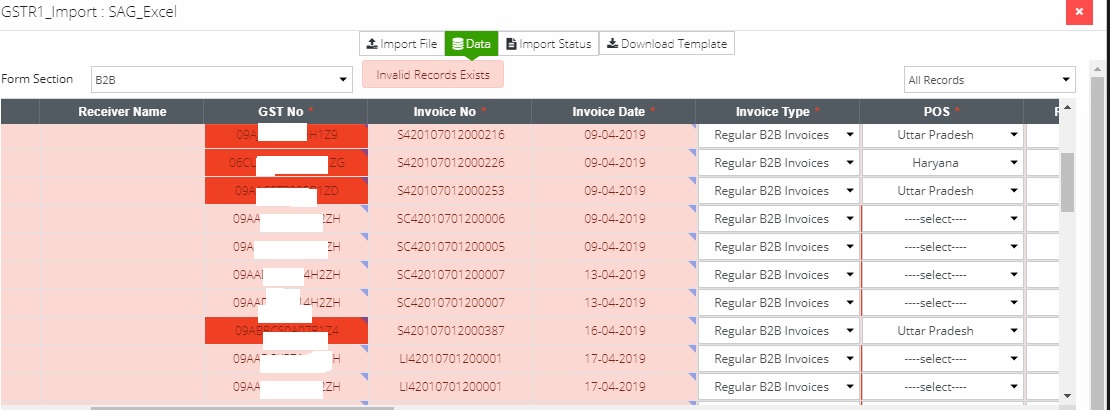Sort by the GST No column header
Screen dimensions: 1110x410
click(x=285, y=112)
